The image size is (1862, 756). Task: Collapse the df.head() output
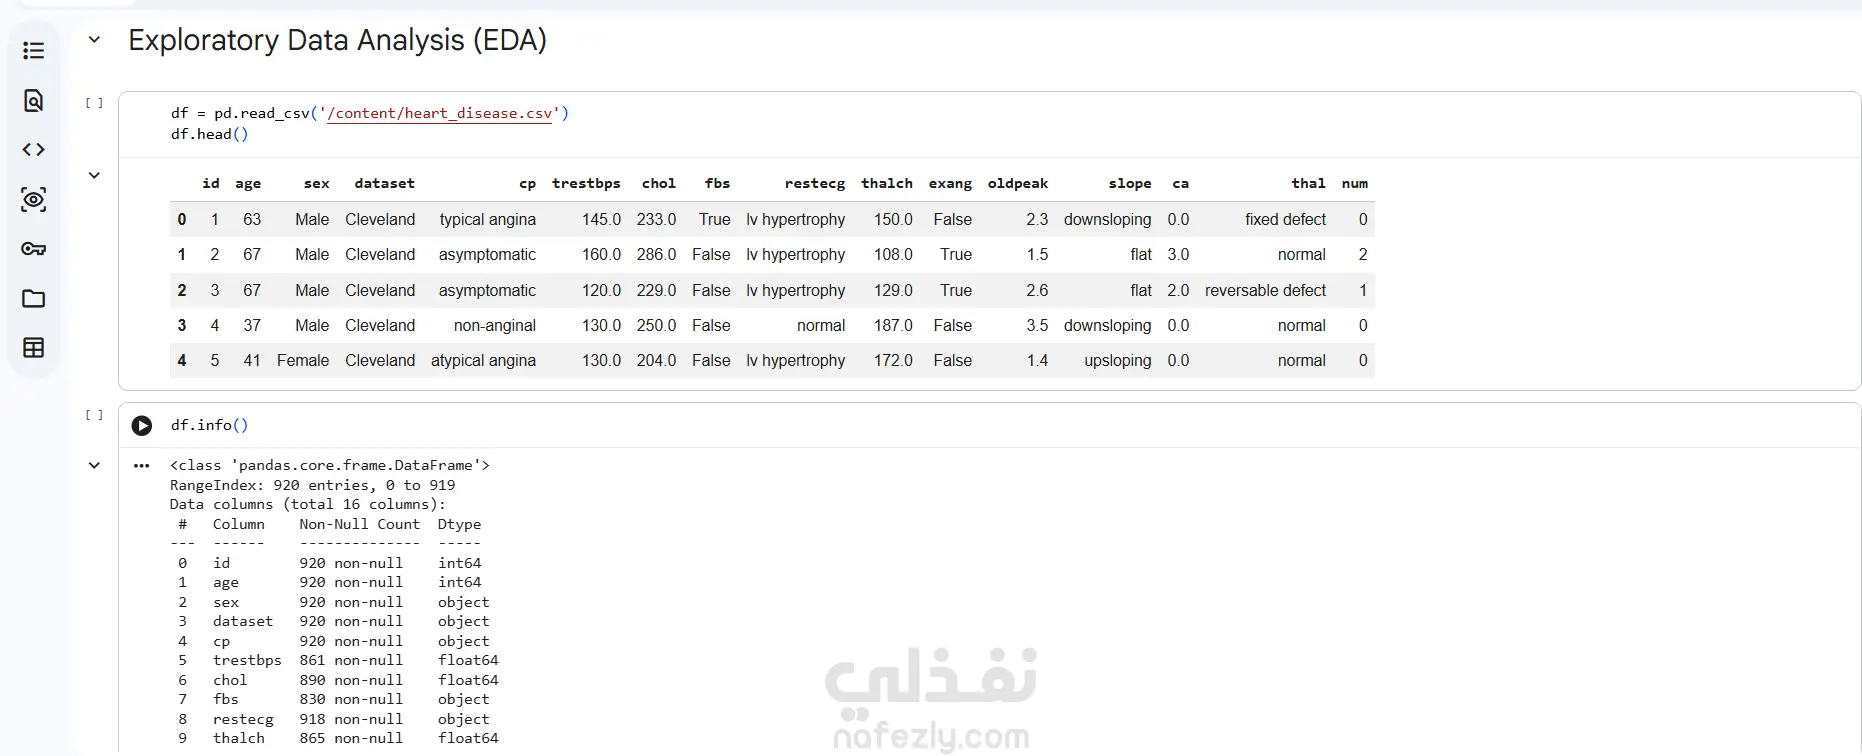94,176
